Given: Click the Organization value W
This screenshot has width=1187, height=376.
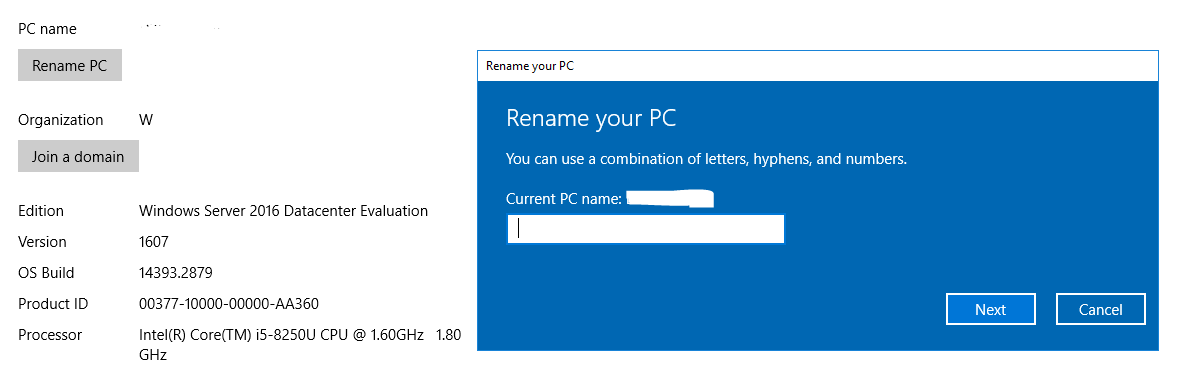Looking at the screenshot, I should [146, 120].
